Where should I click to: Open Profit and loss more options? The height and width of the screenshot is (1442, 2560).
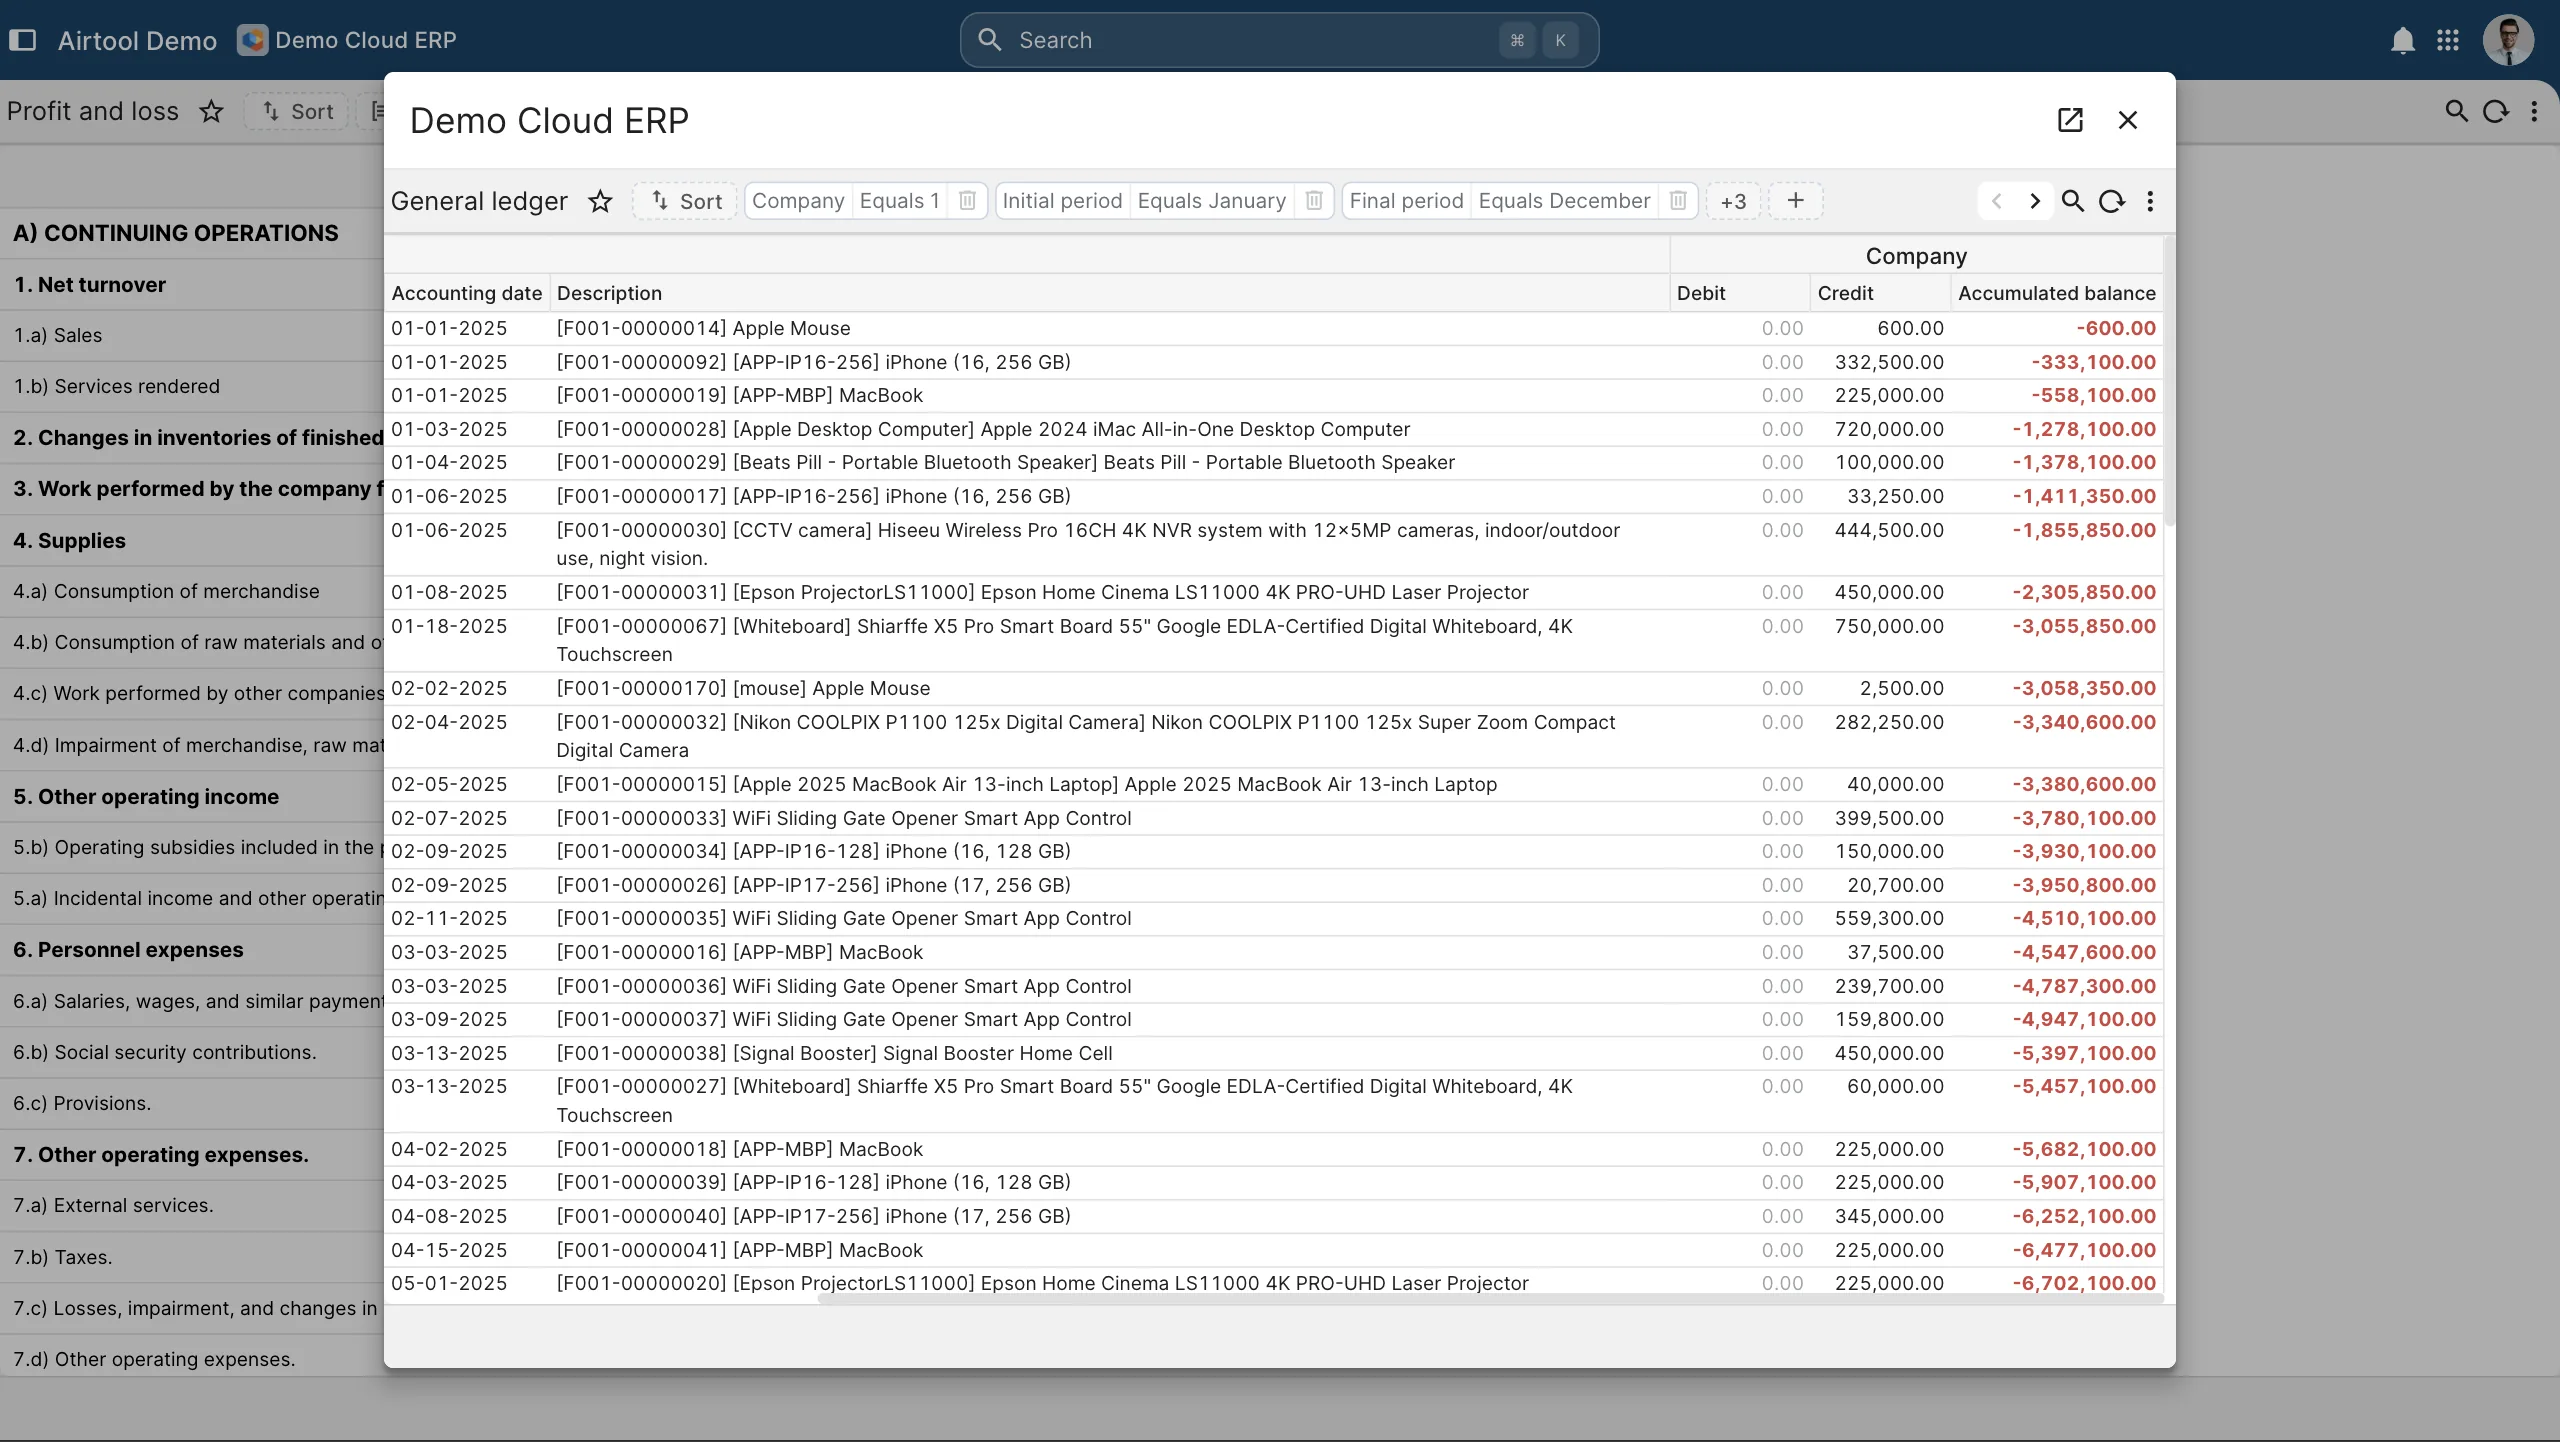2534,111
